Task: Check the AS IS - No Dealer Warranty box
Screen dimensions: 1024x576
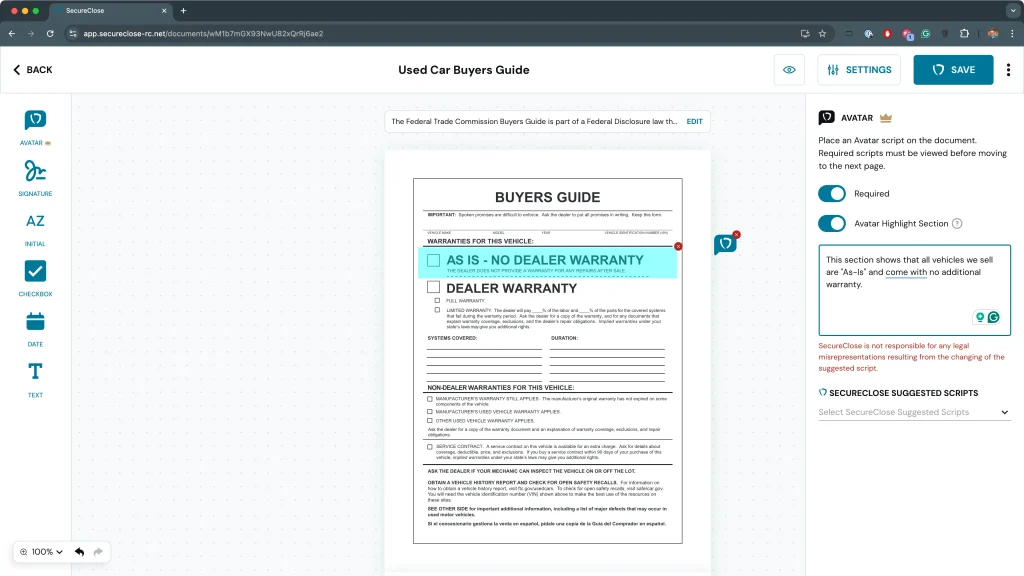Action: click(434, 261)
